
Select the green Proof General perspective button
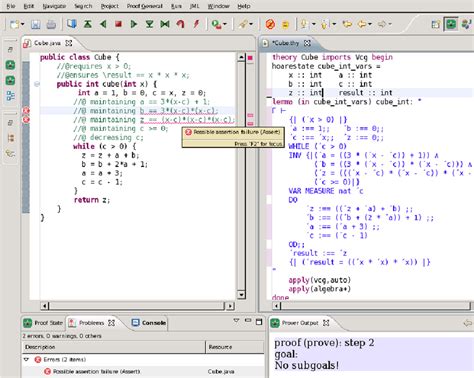click(x=451, y=24)
